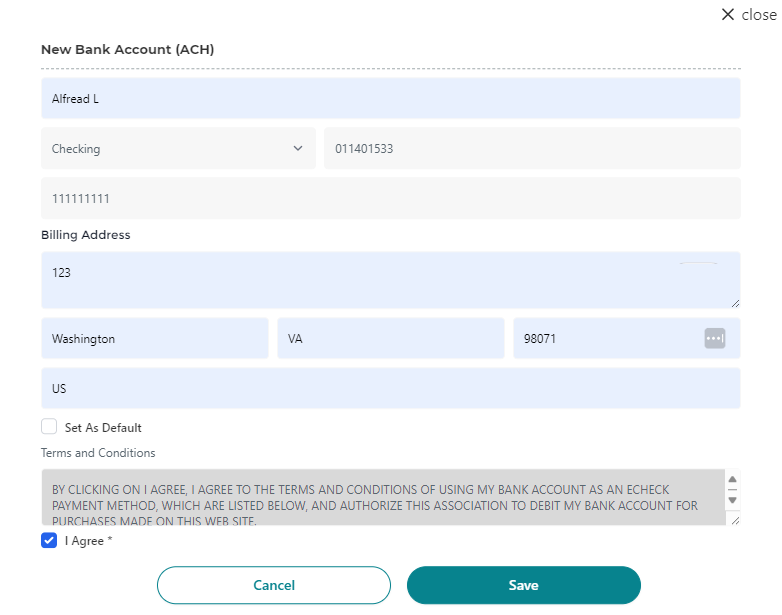Viewport: 782px width, 615px height.
Task: Click the X close icon
Action: coord(728,15)
